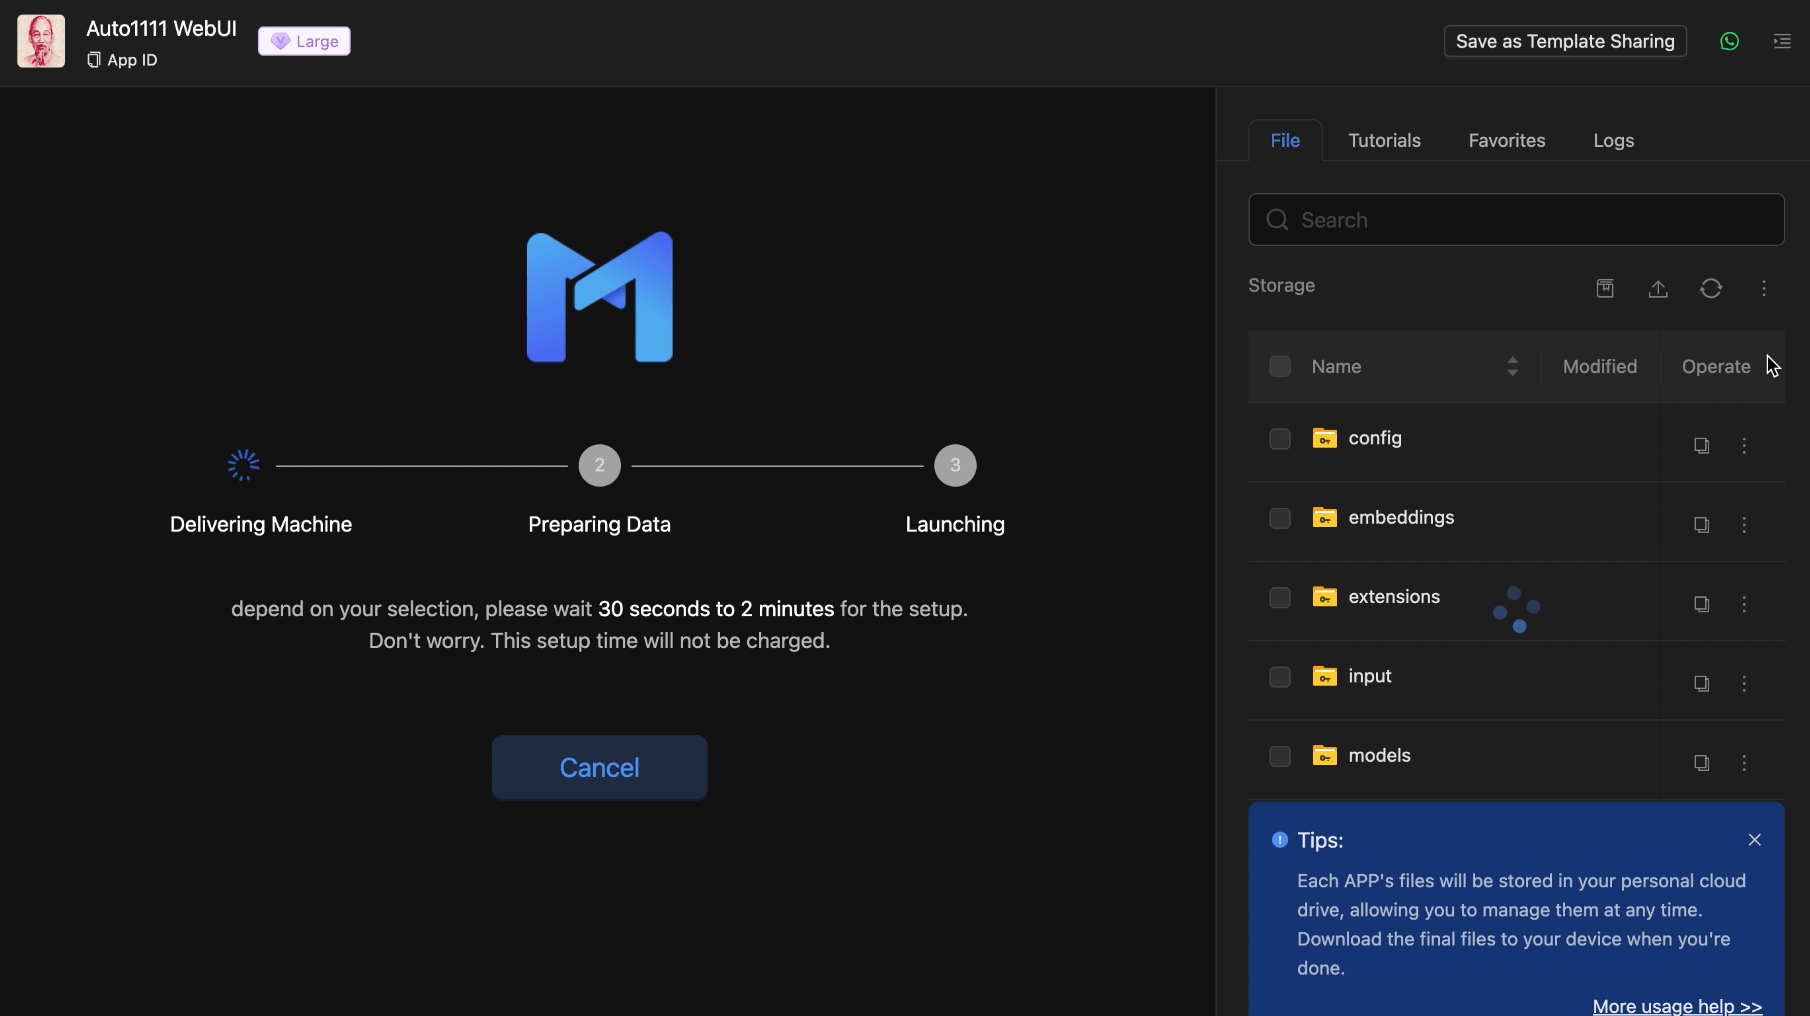
Task: Copy the App ID
Action: pos(94,60)
